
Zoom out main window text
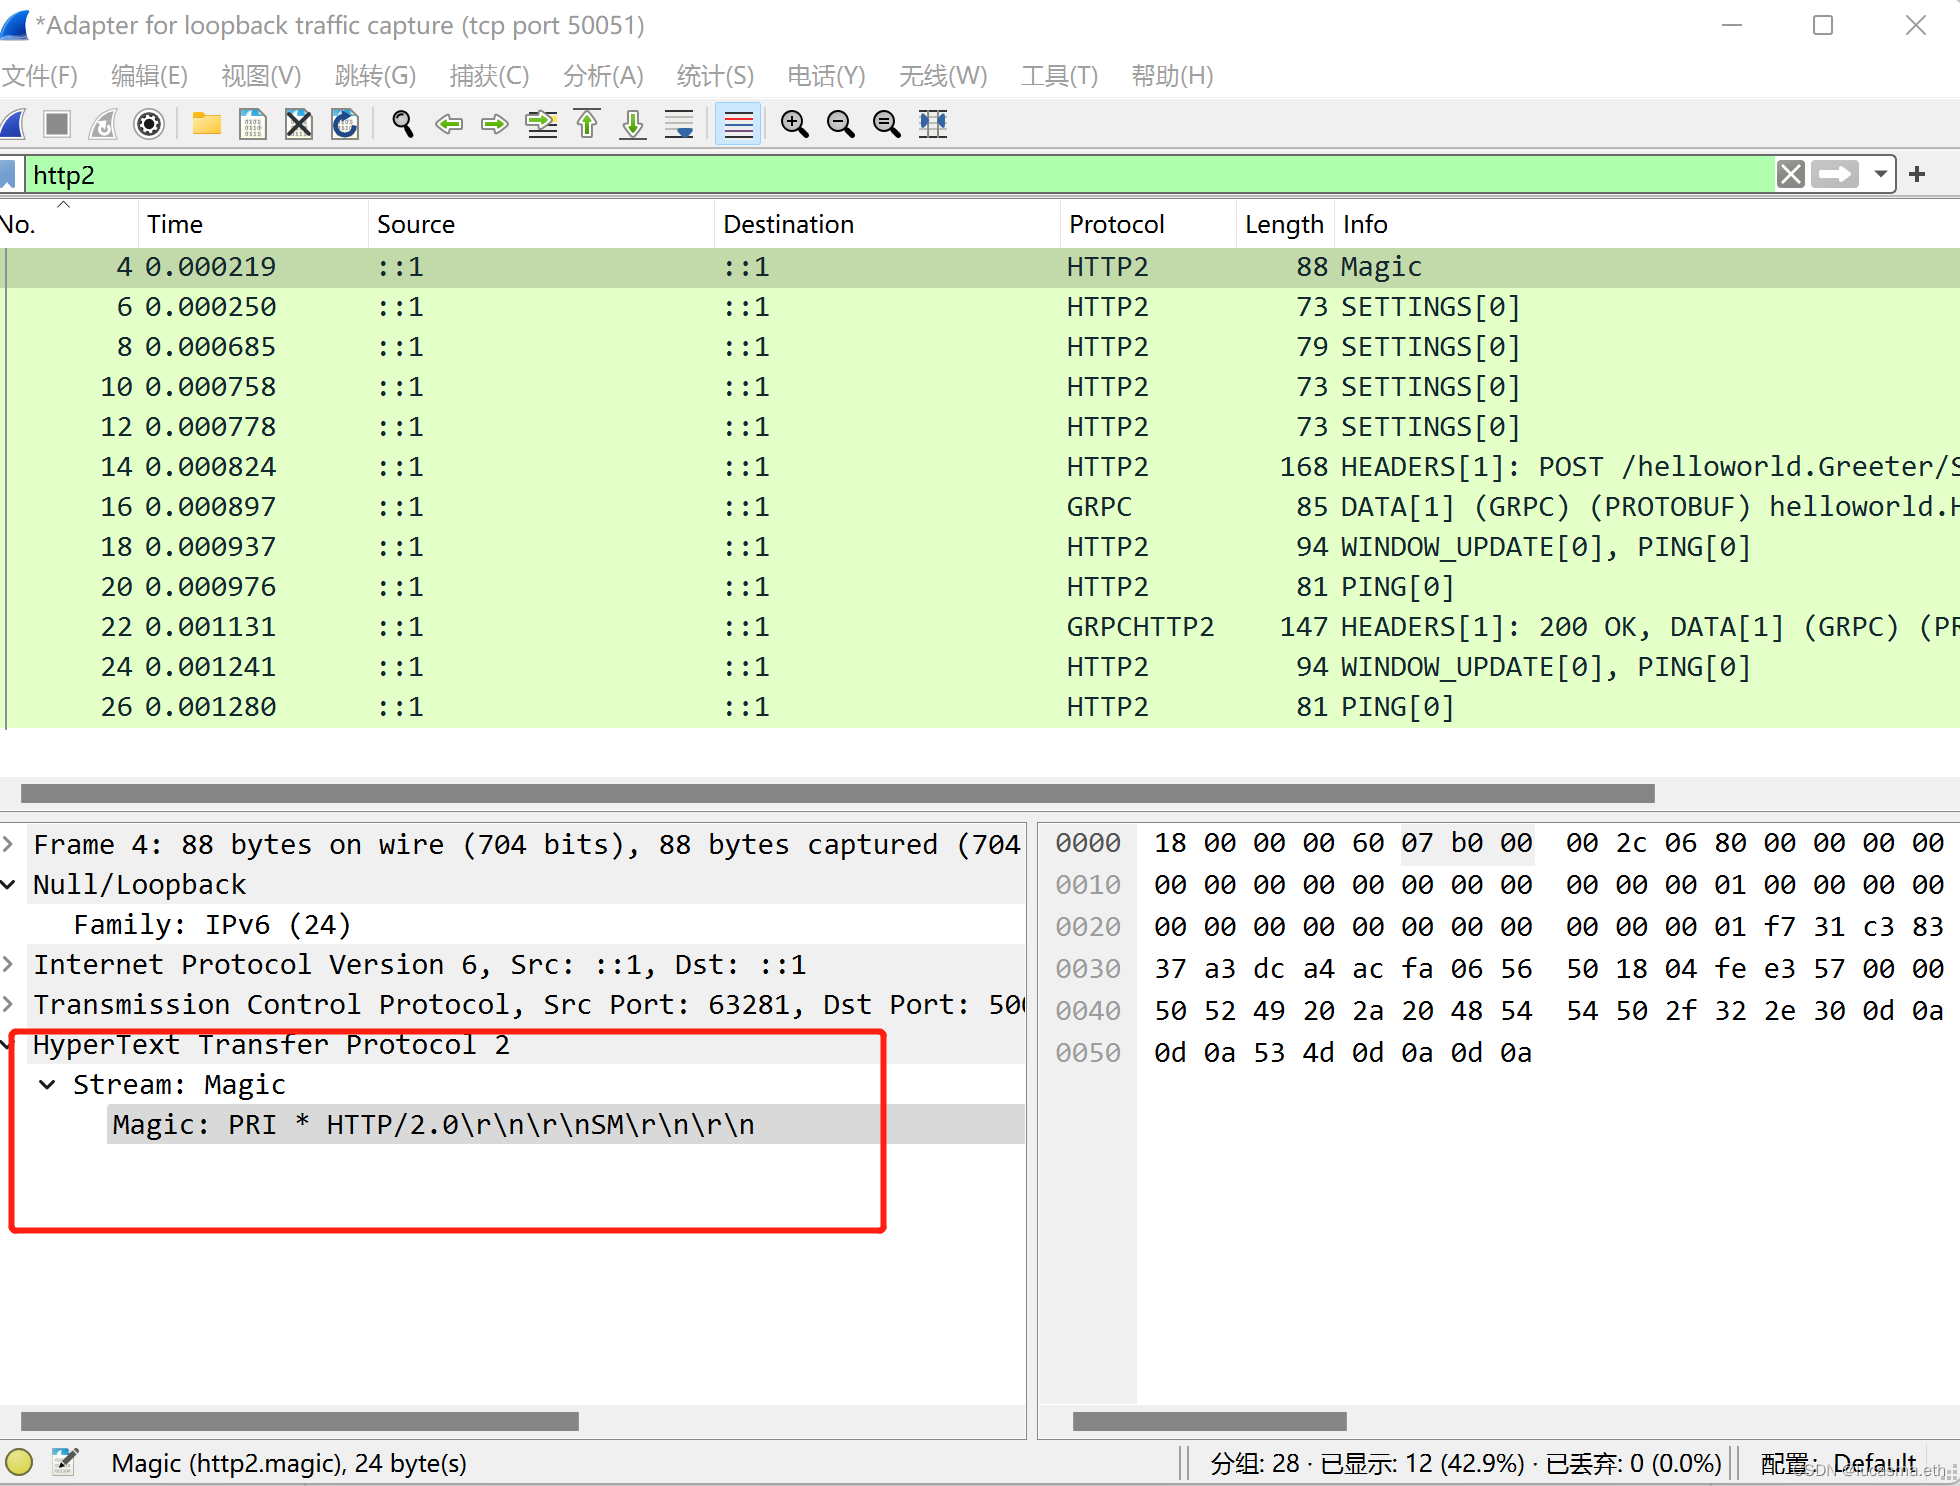(x=841, y=124)
